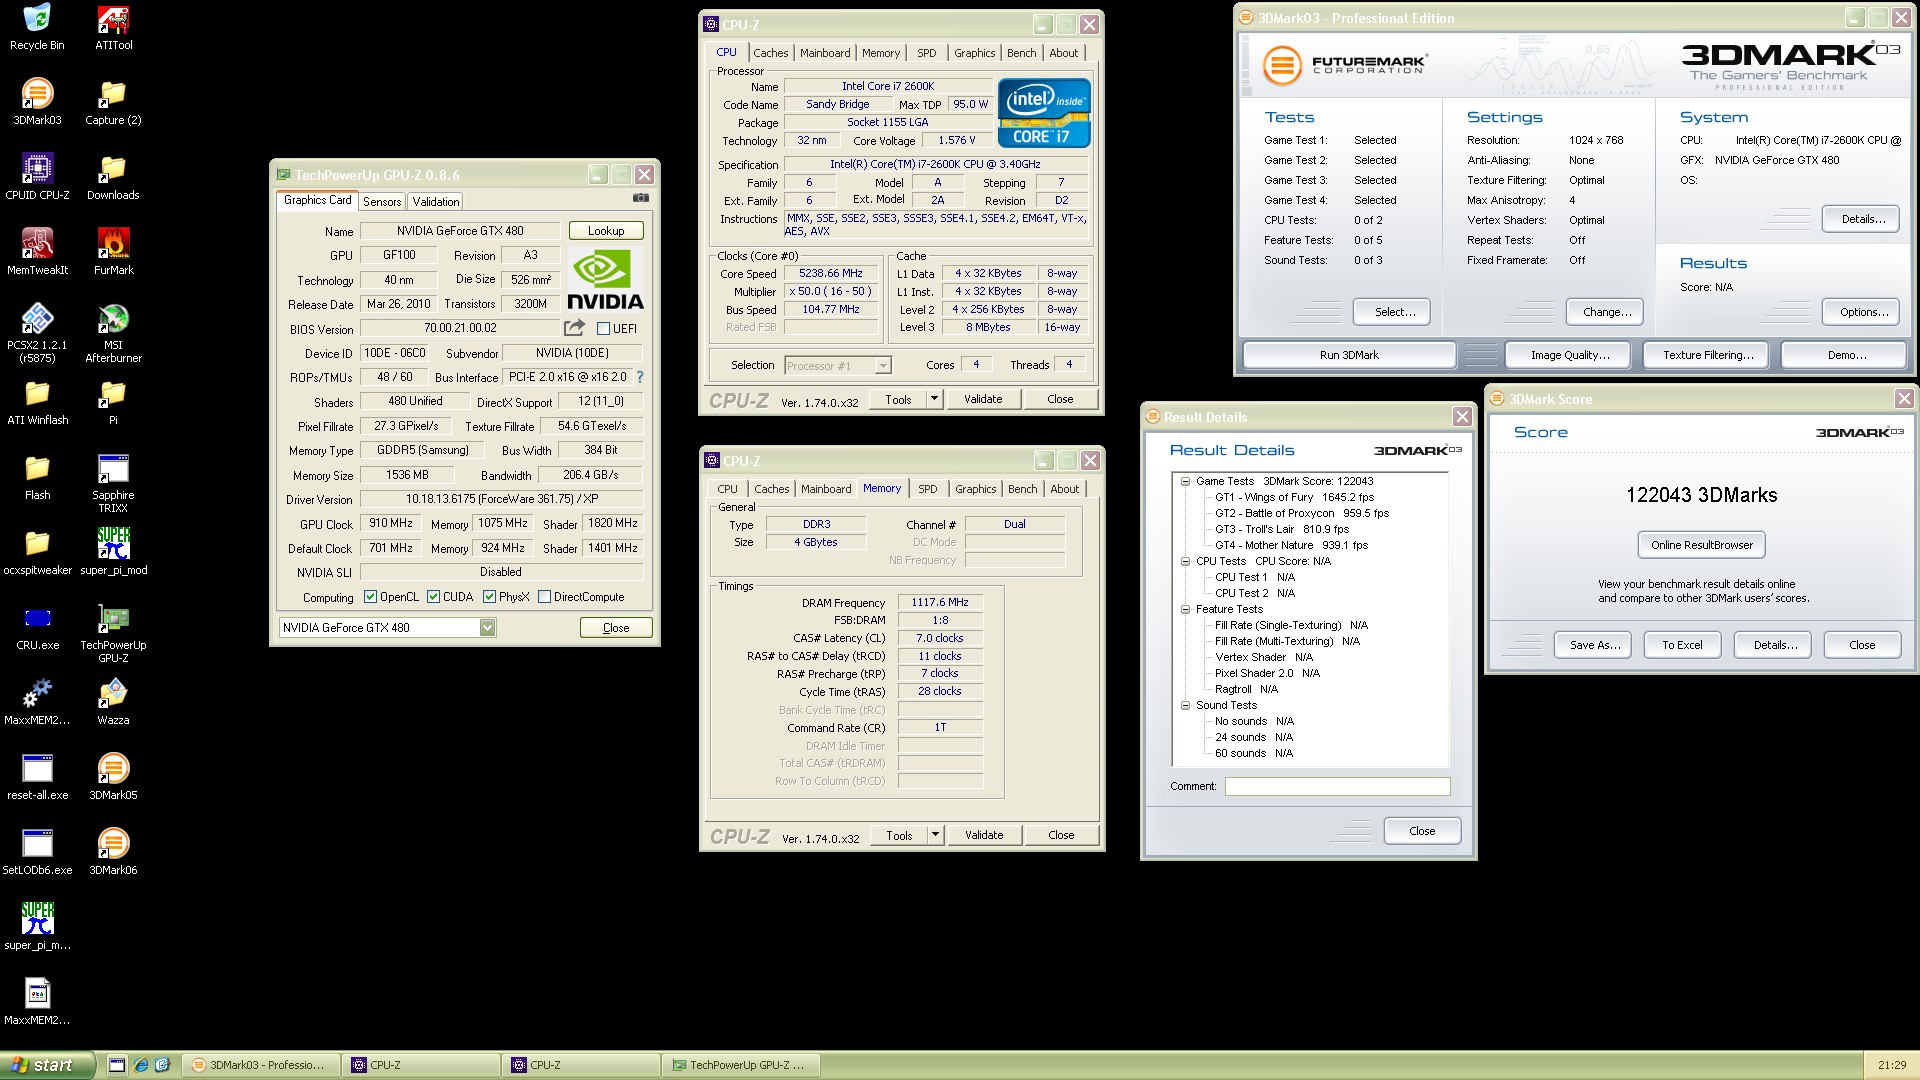The image size is (1920, 1080).
Task: Launch MSI Afterburner desktop icon
Action: (x=113, y=333)
